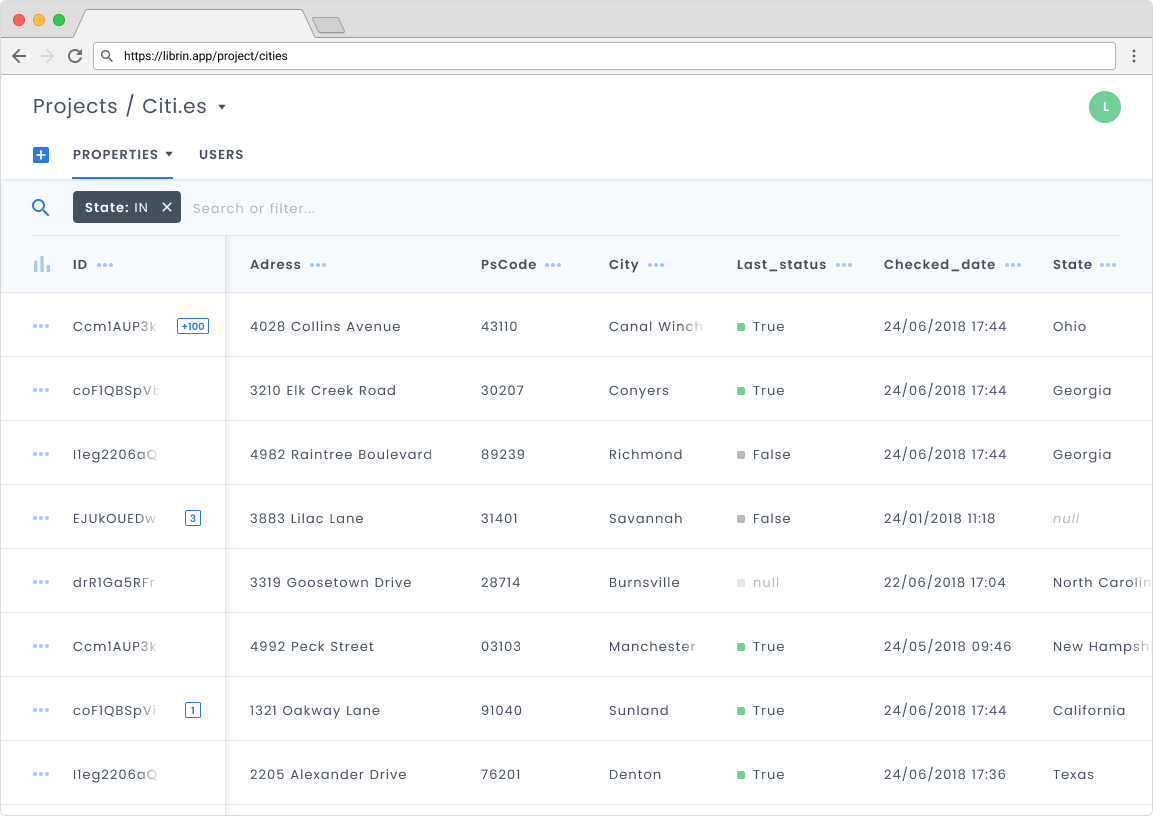The width and height of the screenshot is (1153, 816).
Task: Select address 3883 Lilac Lane
Action: click(307, 518)
